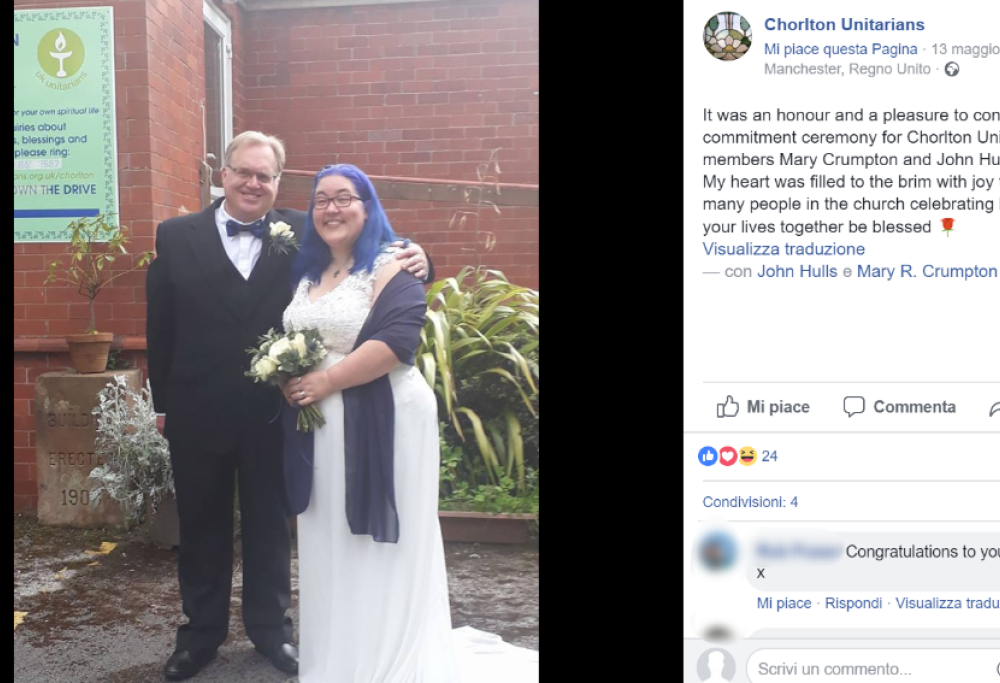Click Mi piace questa Pagina link

point(841,49)
